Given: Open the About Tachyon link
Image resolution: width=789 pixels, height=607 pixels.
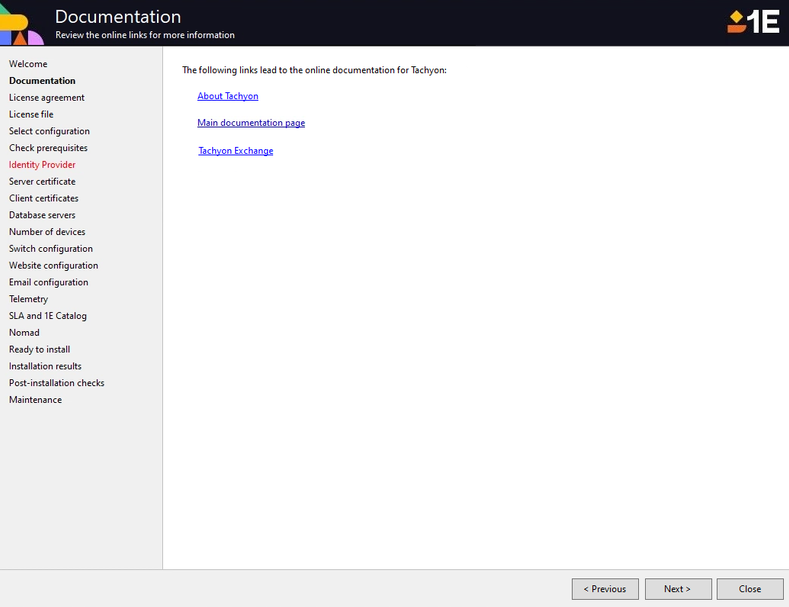Looking at the screenshot, I should click(228, 96).
